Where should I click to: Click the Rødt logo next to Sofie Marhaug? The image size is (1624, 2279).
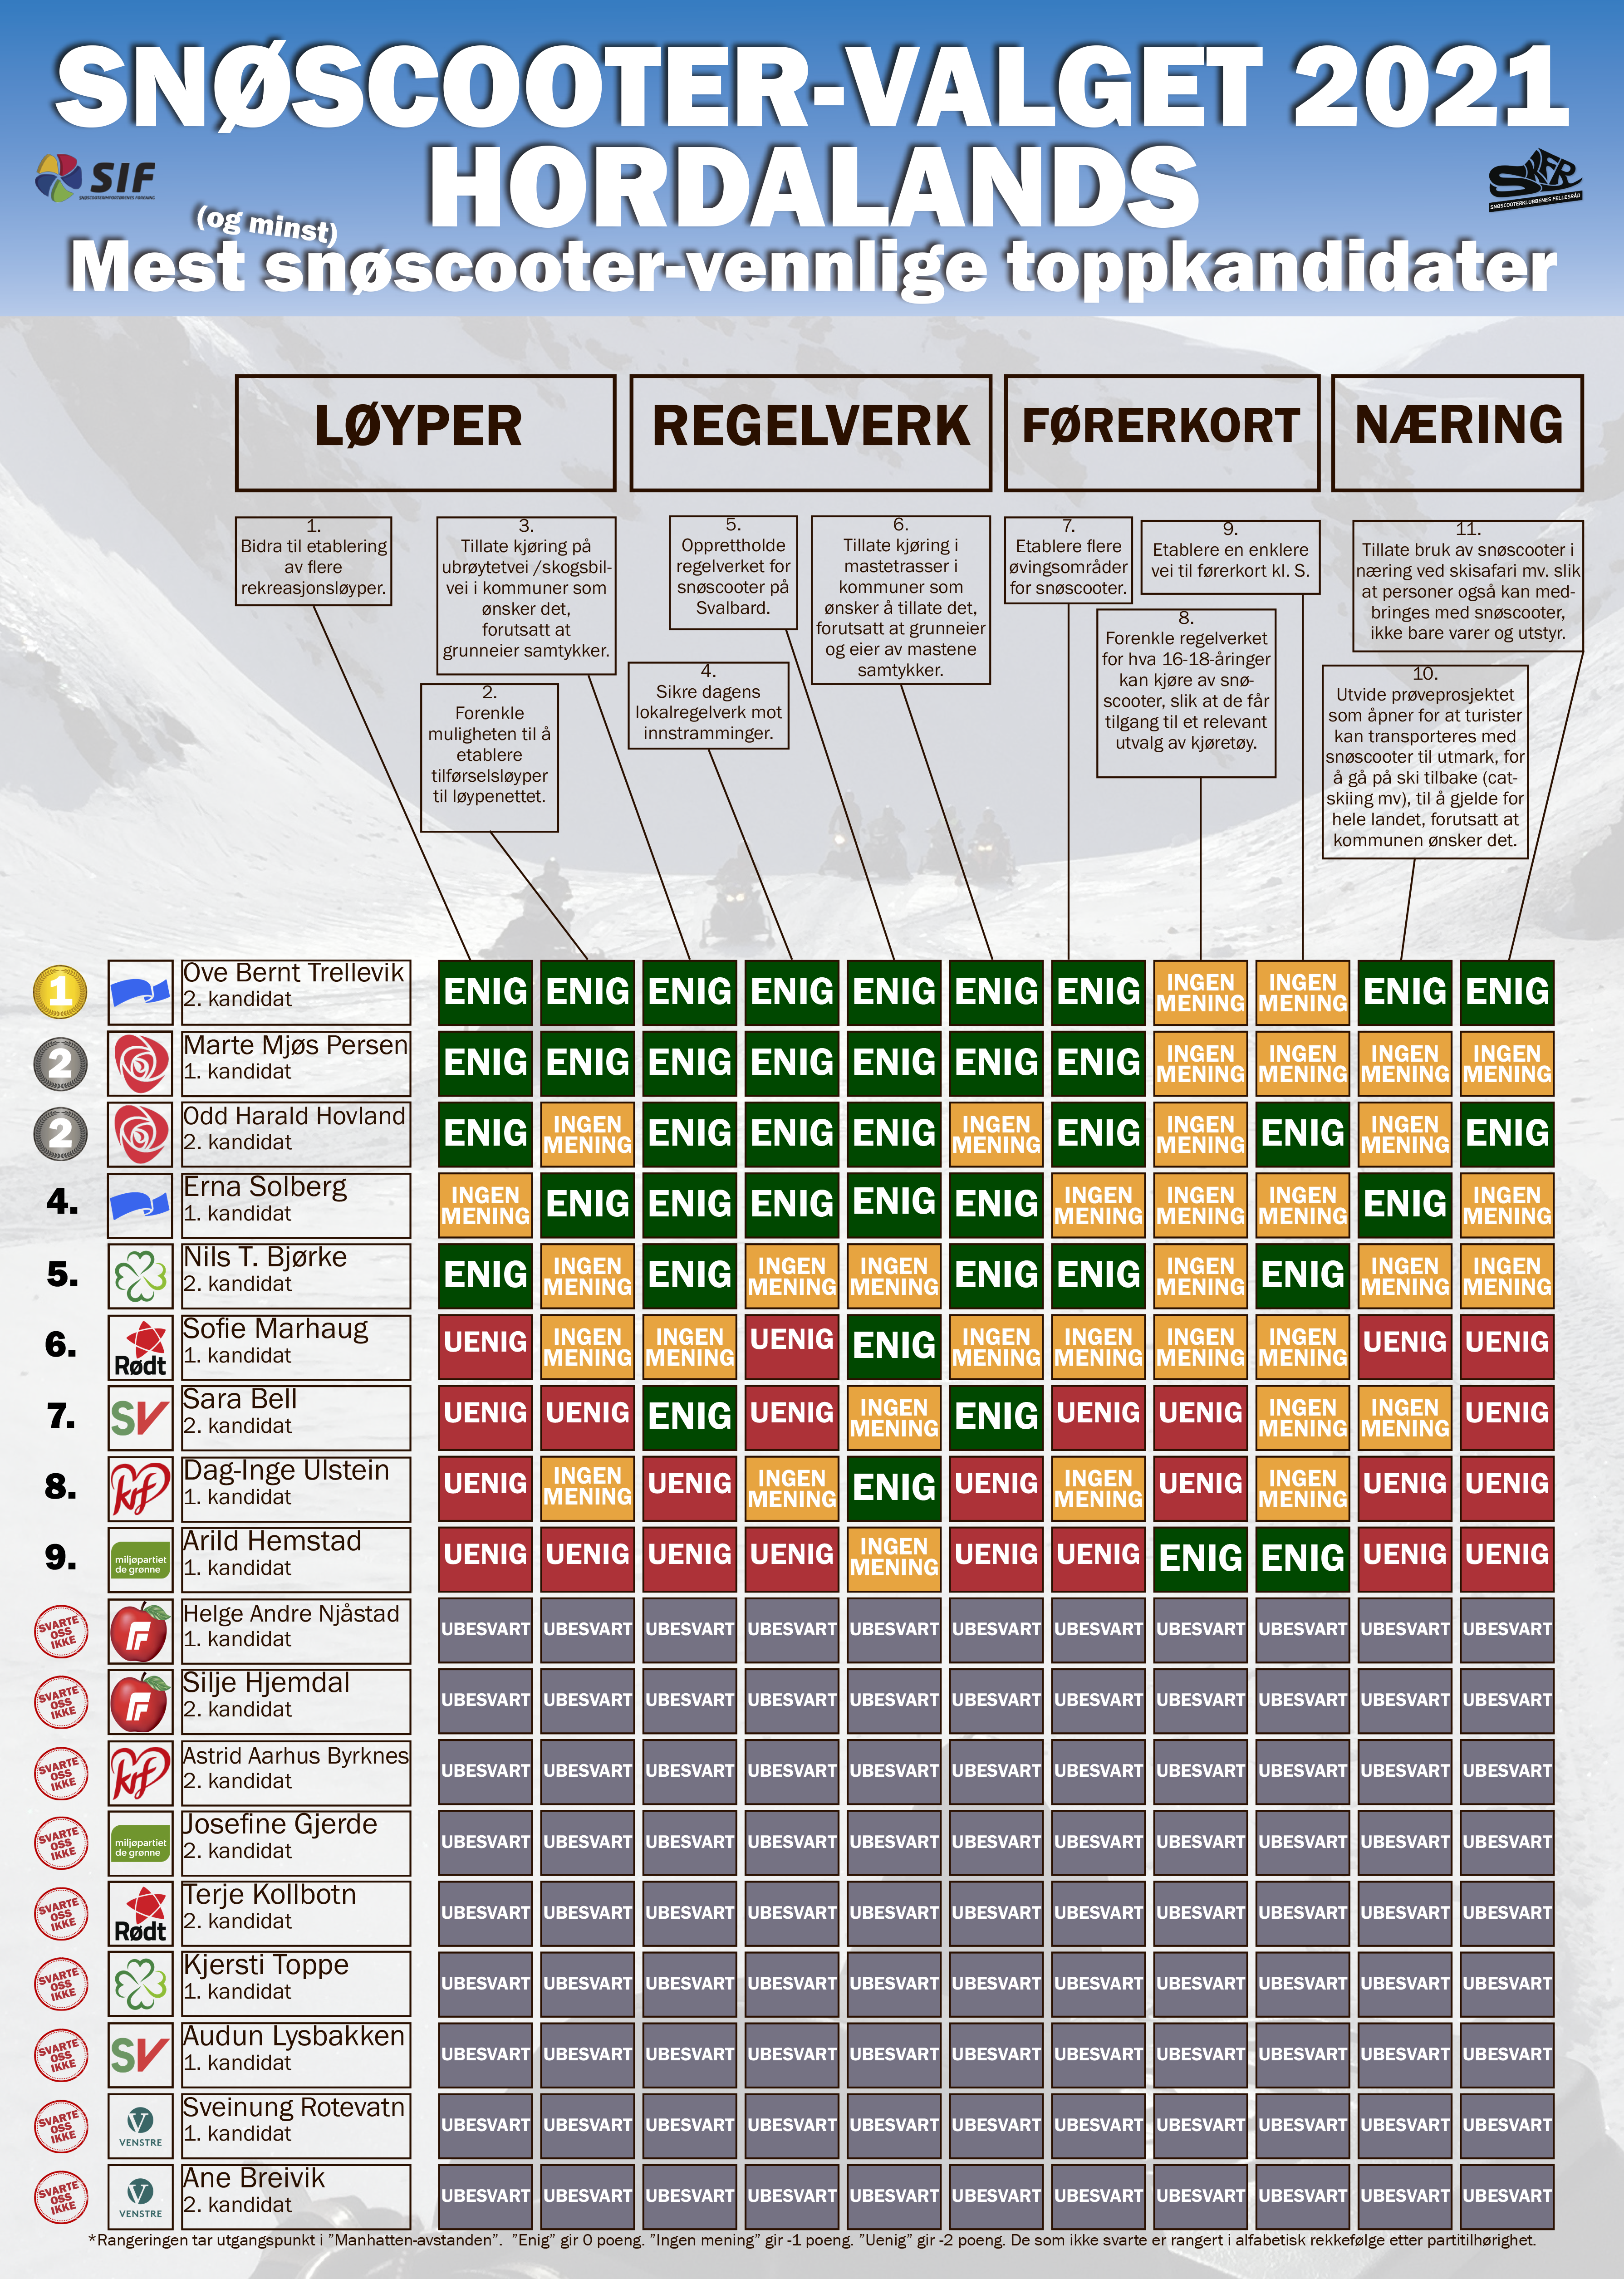[x=140, y=1347]
